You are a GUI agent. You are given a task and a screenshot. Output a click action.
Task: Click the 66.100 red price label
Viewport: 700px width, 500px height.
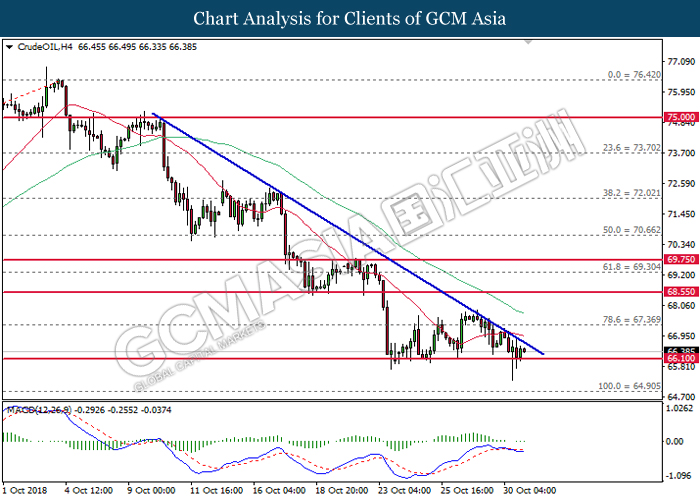tap(681, 358)
